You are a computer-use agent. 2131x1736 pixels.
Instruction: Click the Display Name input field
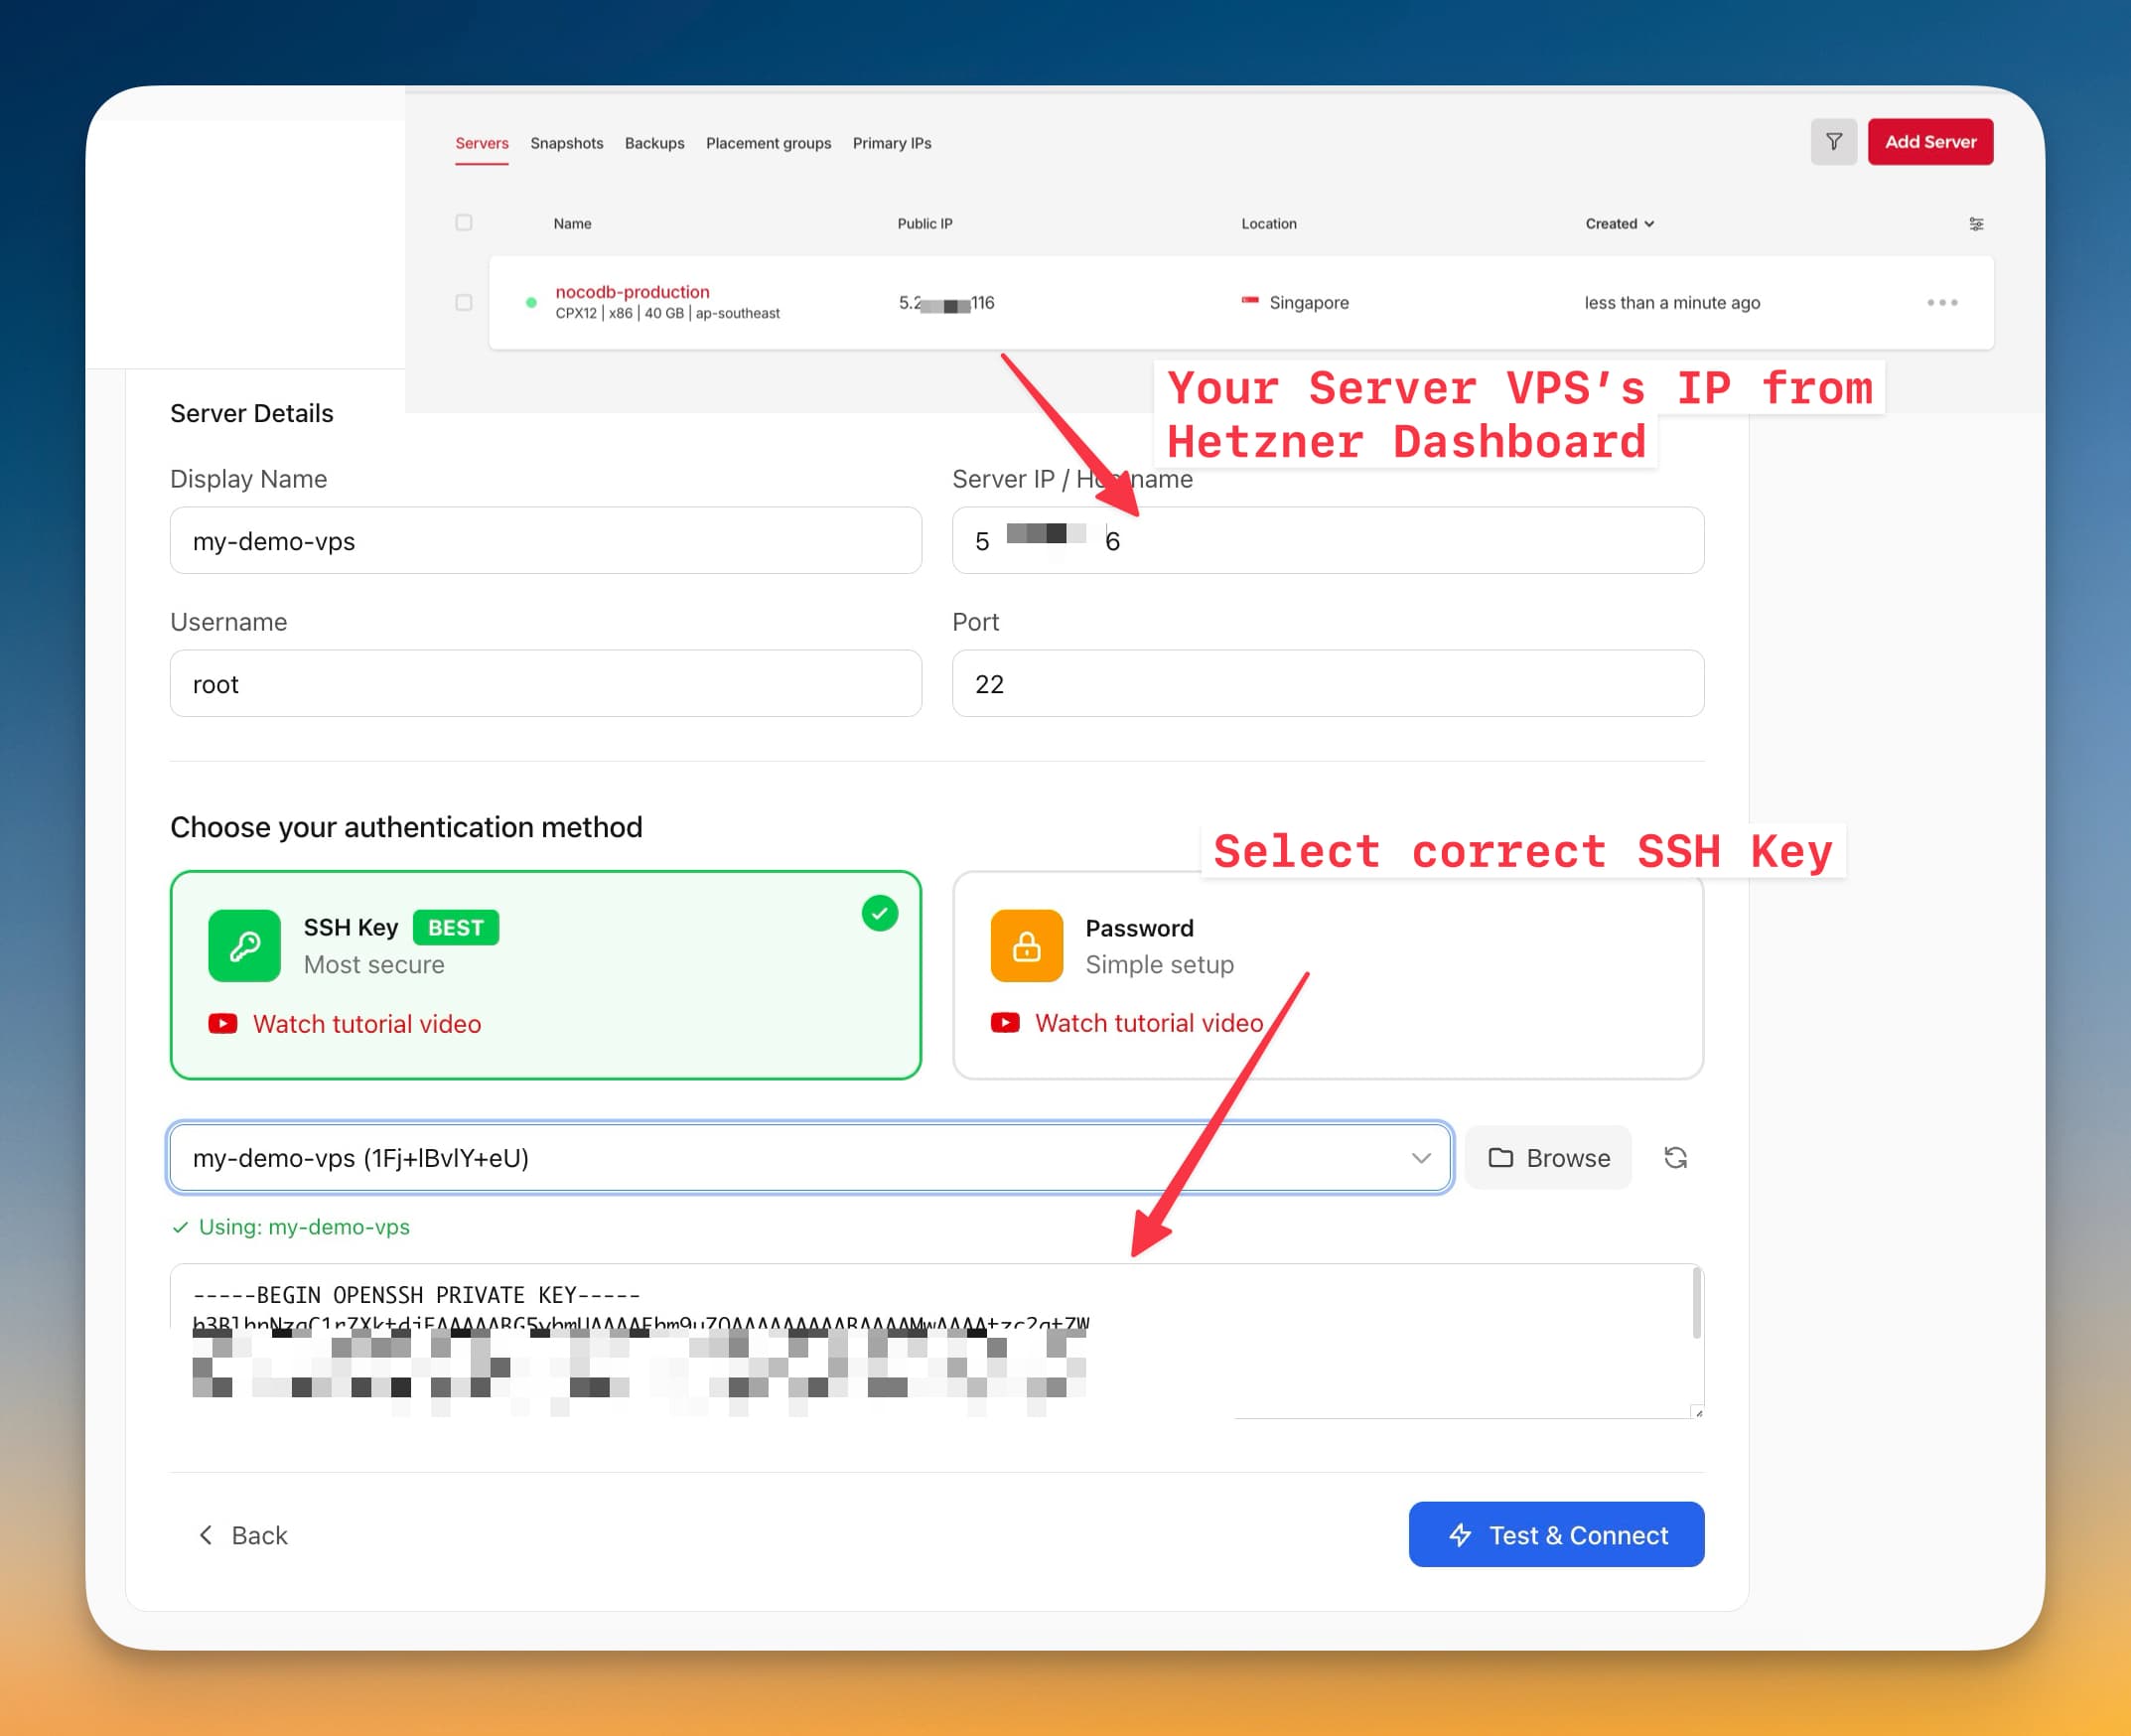pyautogui.click(x=545, y=541)
